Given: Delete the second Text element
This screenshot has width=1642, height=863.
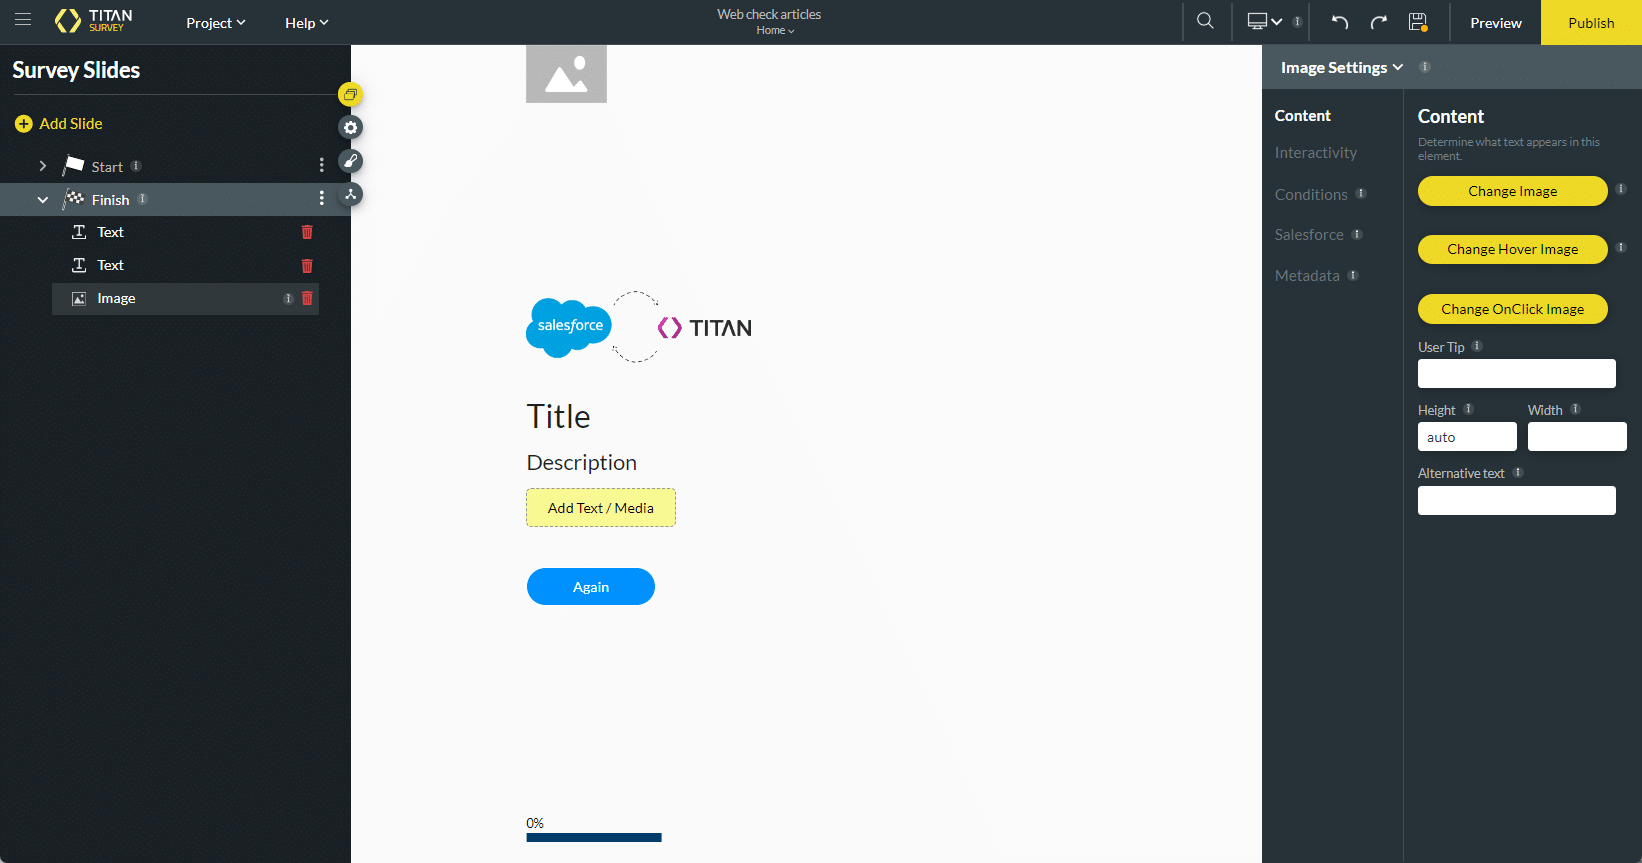Looking at the screenshot, I should click(307, 265).
